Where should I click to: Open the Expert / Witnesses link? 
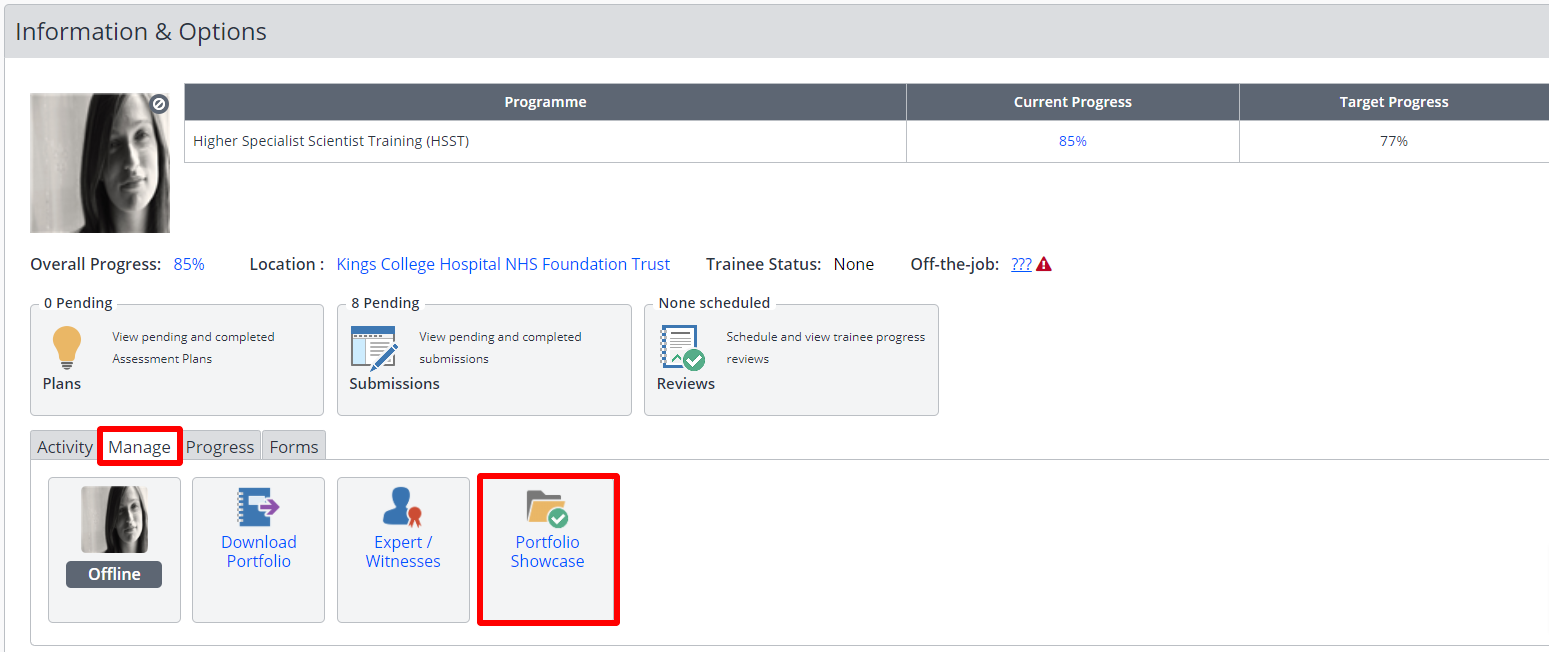(x=403, y=552)
